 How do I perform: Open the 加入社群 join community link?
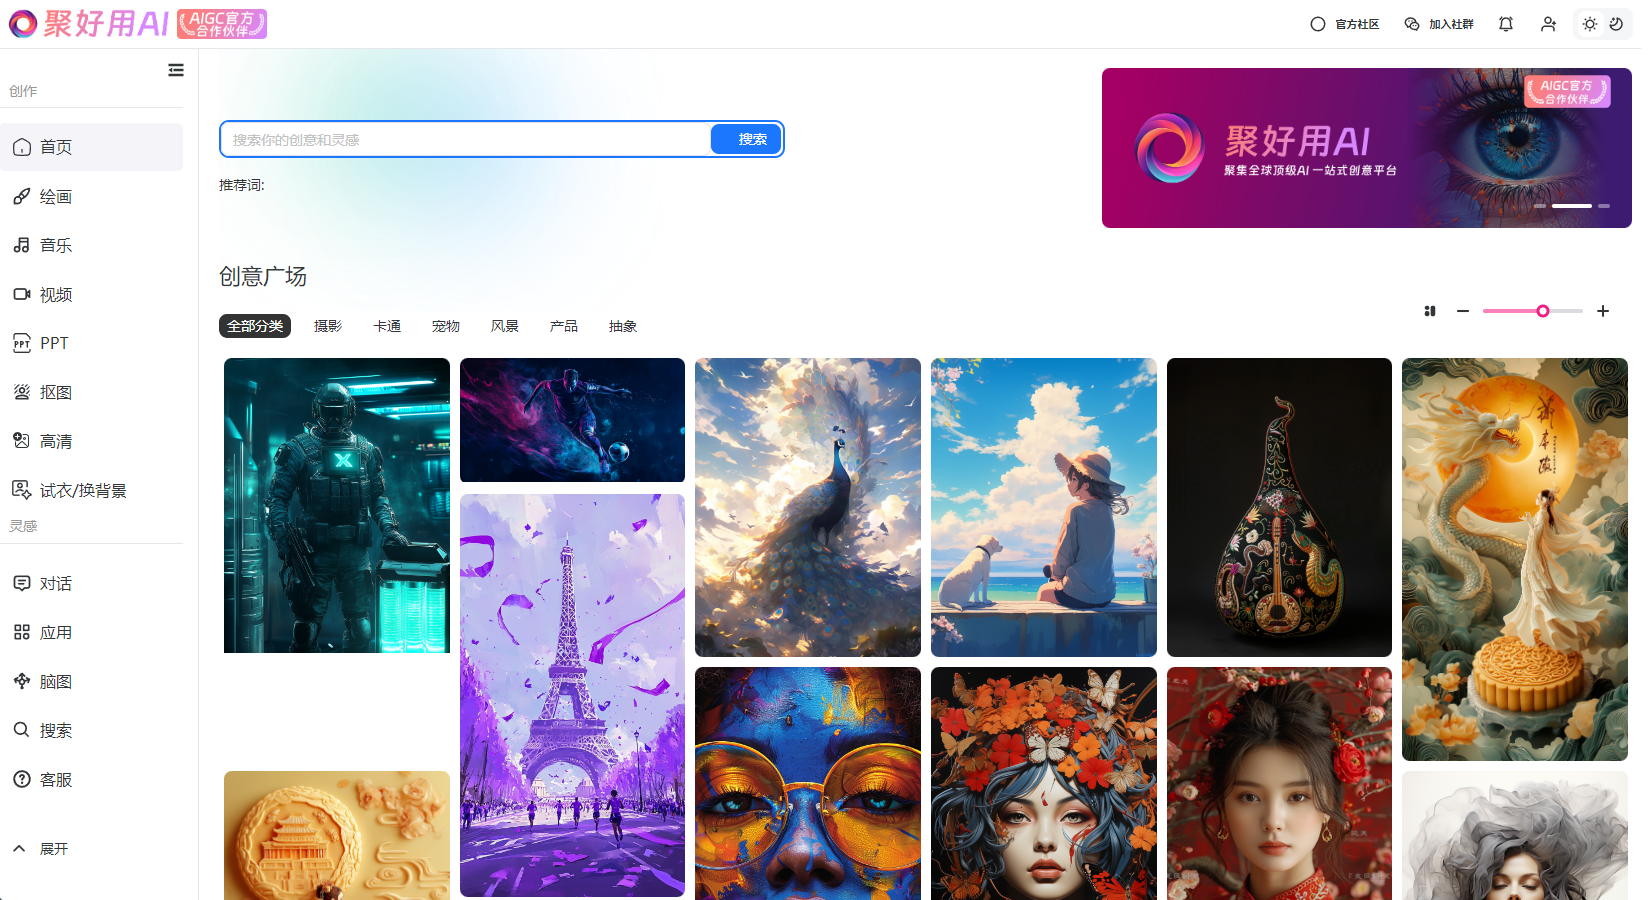[1439, 24]
